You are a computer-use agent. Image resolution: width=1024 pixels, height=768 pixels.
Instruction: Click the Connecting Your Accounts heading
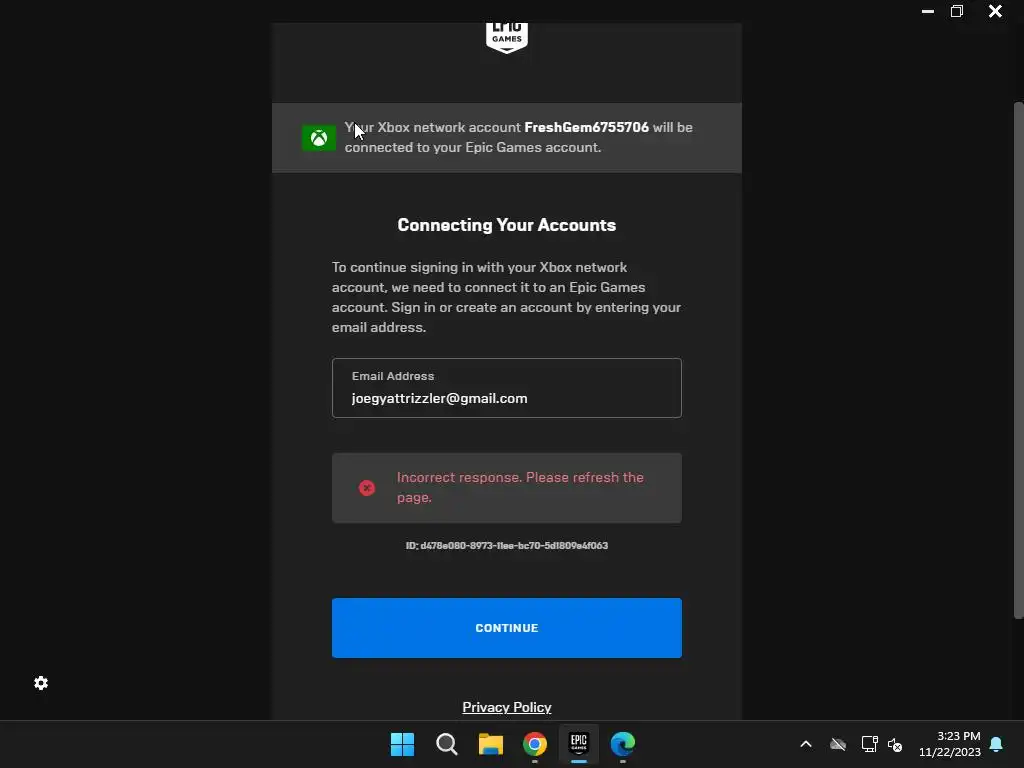click(x=507, y=225)
